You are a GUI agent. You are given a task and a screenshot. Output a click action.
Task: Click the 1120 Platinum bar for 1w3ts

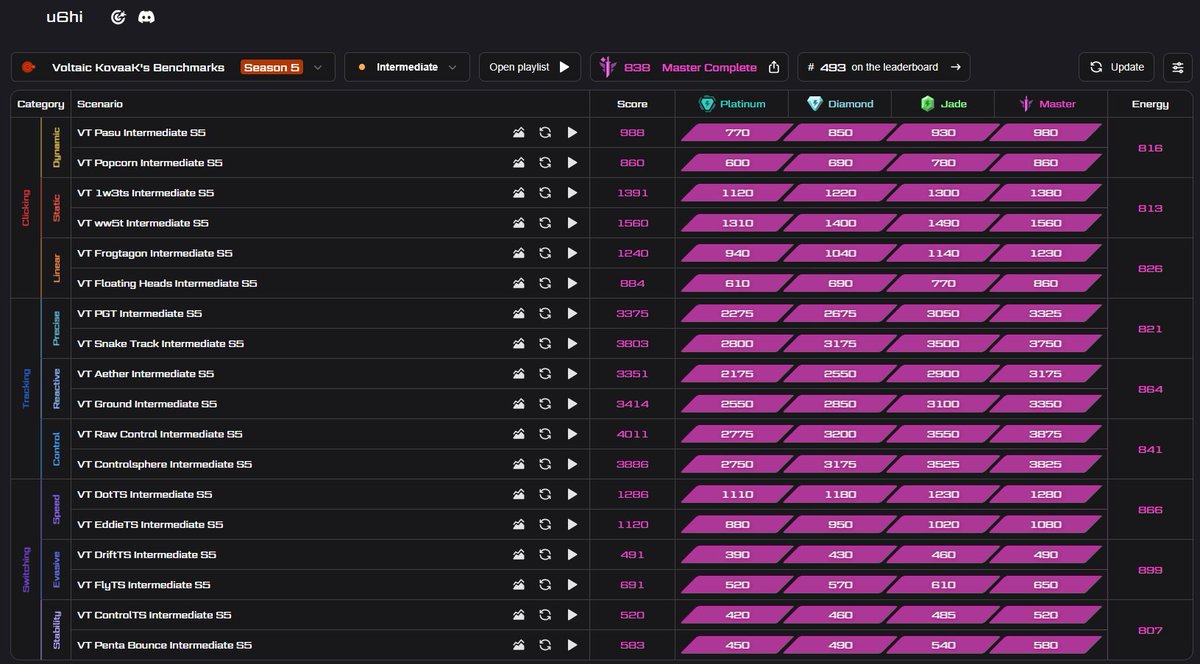[x=737, y=193]
